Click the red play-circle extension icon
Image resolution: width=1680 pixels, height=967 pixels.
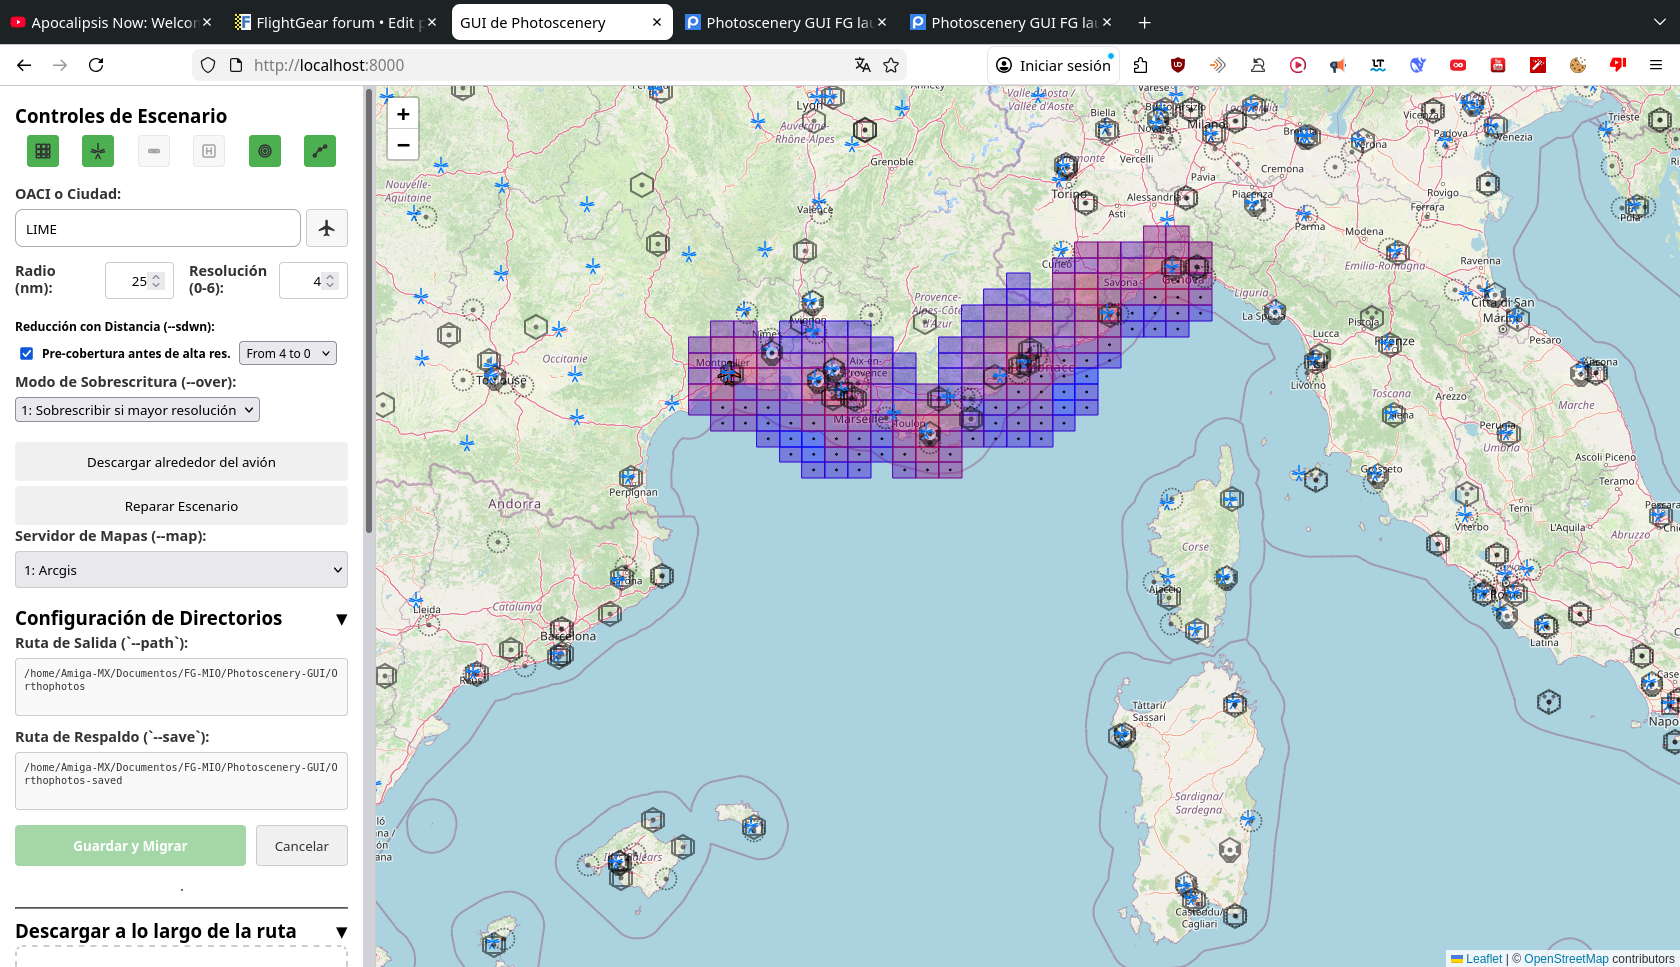pos(1298,65)
